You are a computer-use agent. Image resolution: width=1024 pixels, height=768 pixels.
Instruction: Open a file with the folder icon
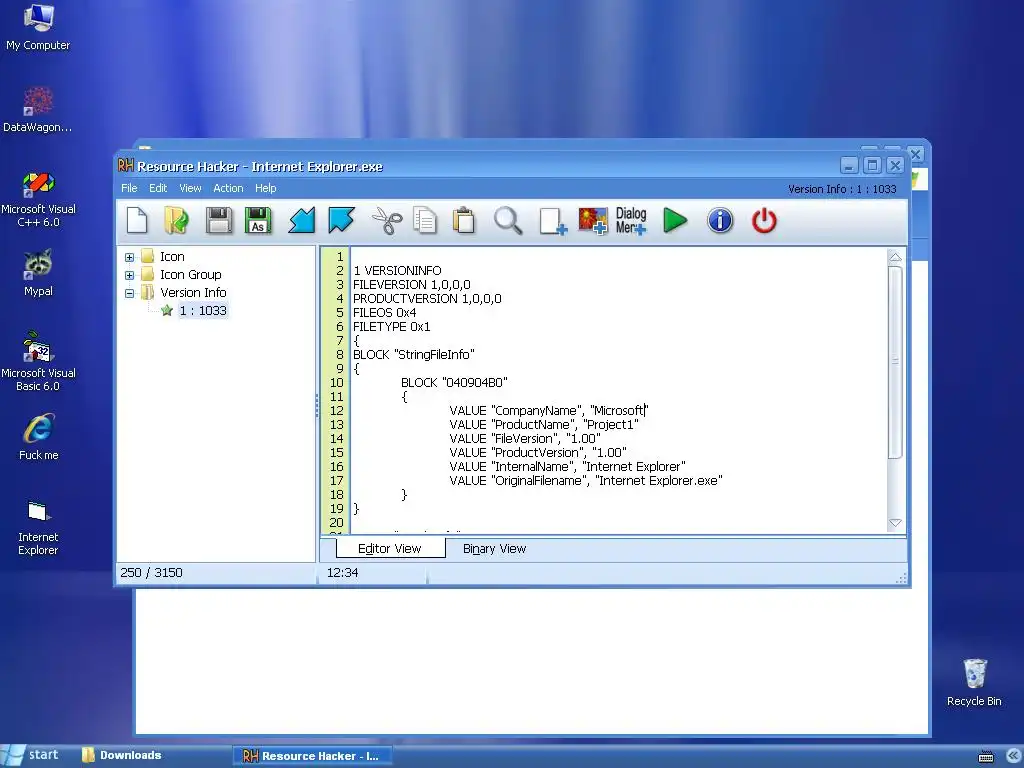coord(176,220)
